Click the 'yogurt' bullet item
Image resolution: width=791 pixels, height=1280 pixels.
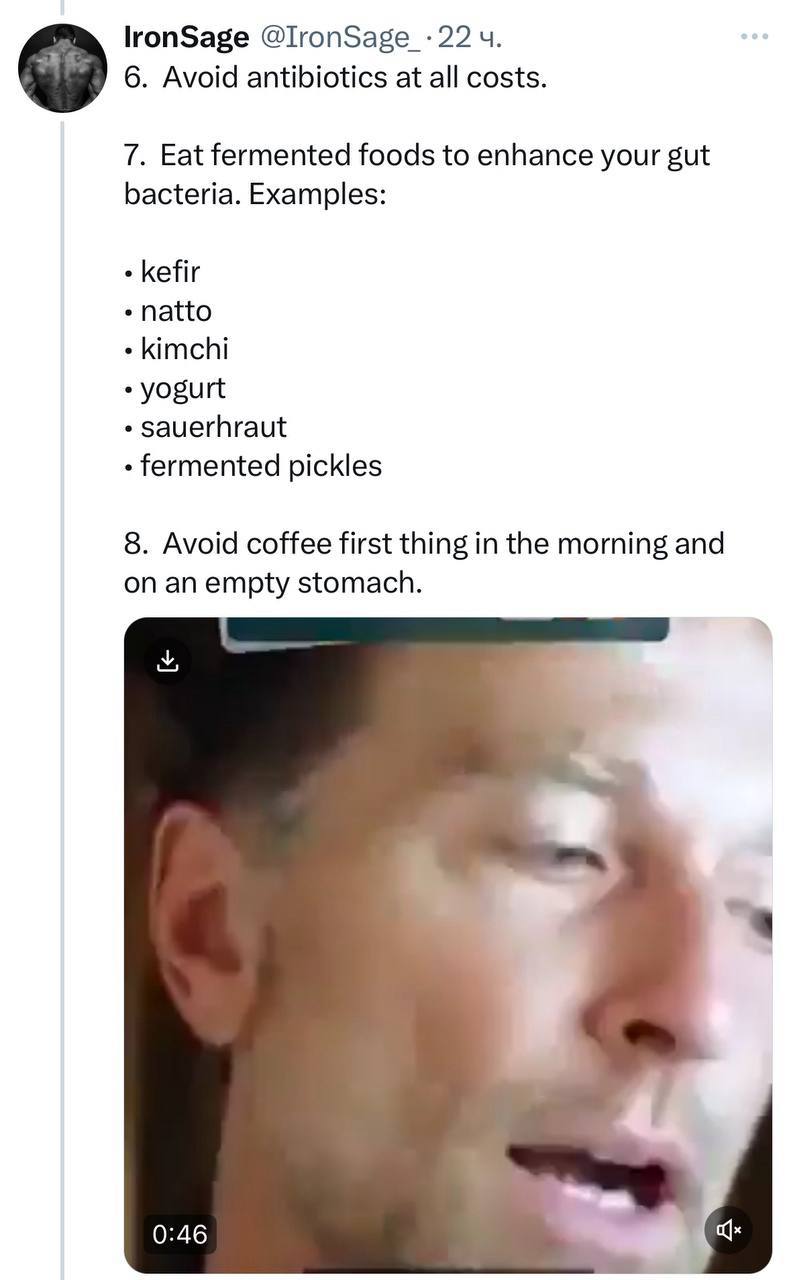click(183, 388)
